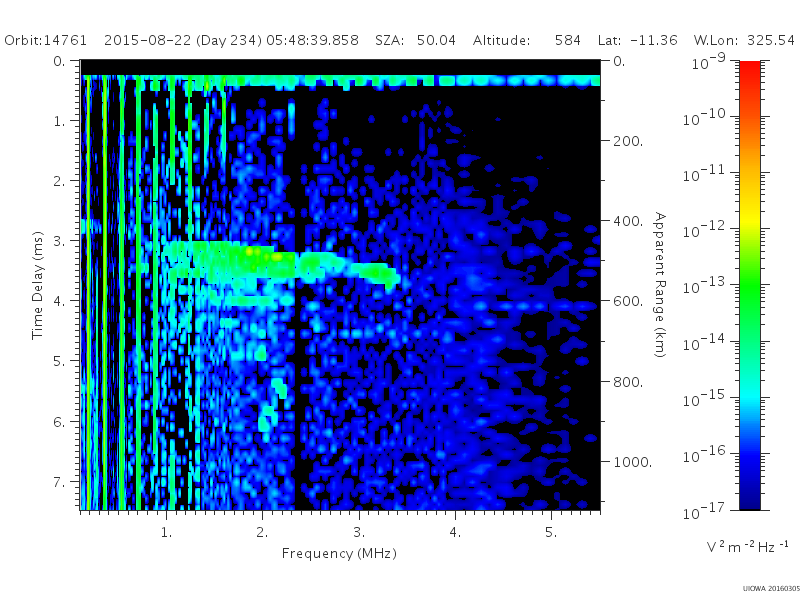Click the 10^-16 colorbar label
The height and width of the screenshot is (600, 800).
coord(705,455)
